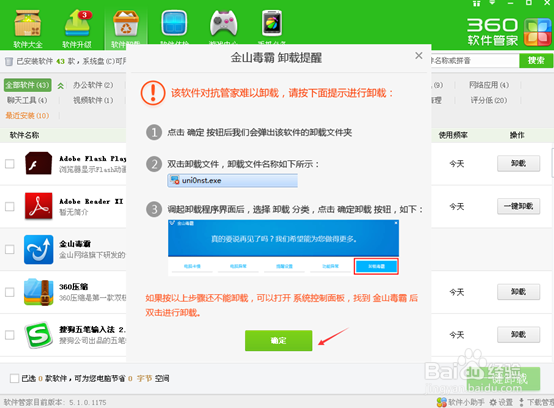Click 卸载 for 搜狗五笔输入法
This screenshot has height=408, width=554.
point(518,335)
